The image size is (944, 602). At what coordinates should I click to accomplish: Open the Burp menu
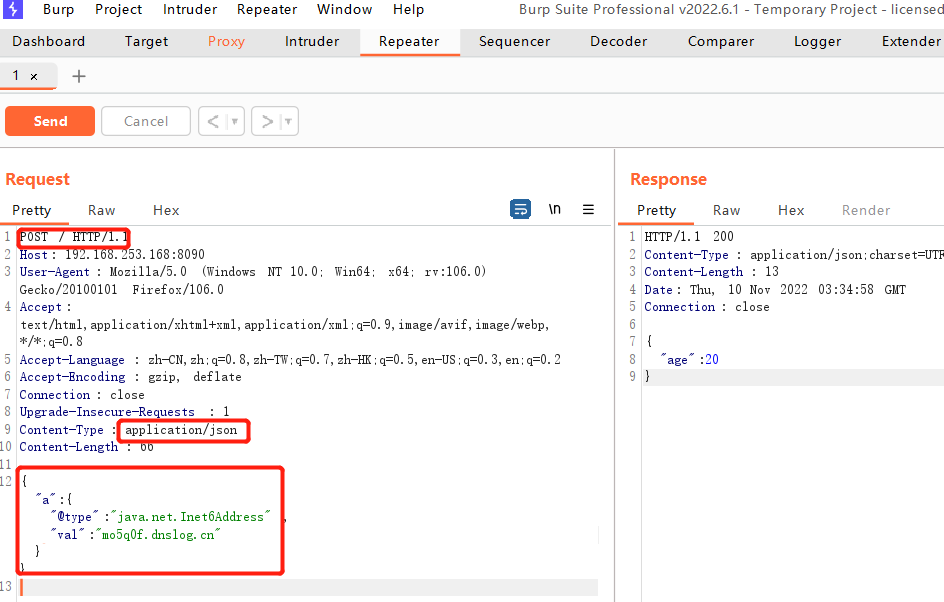coord(58,10)
